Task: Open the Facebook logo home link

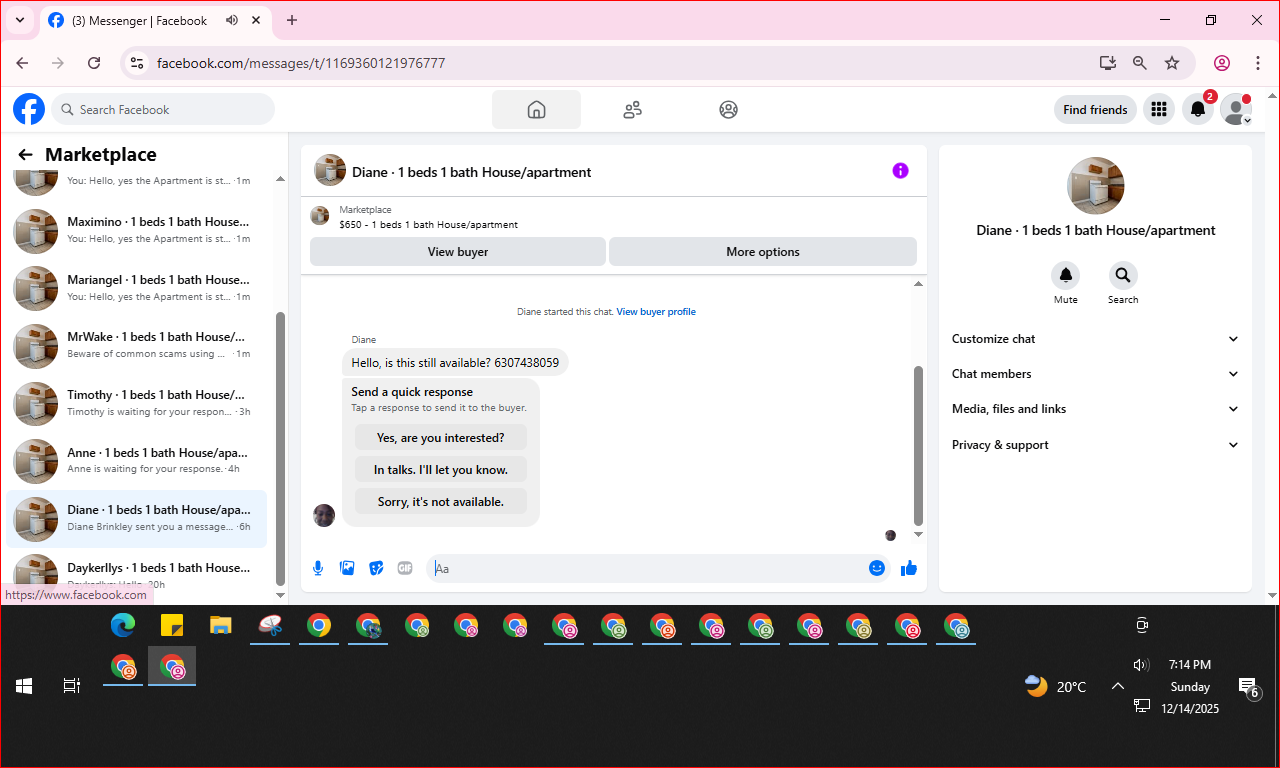Action: point(29,109)
